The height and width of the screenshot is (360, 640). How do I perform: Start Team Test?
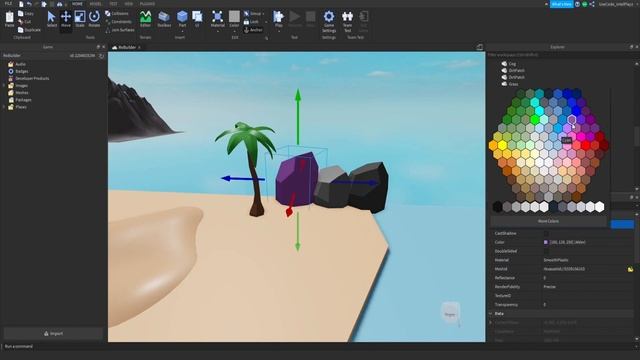click(347, 21)
